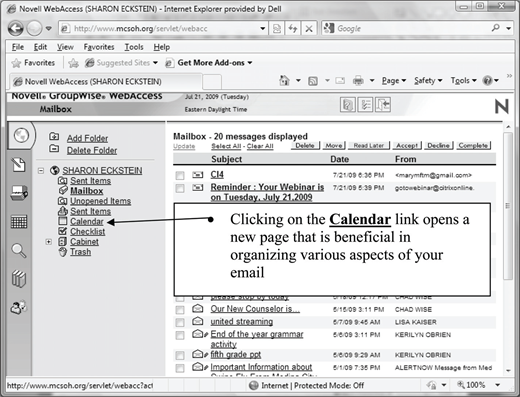Click the Help question mark icon
Screen dimensions: 520x397
click(487, 81)
